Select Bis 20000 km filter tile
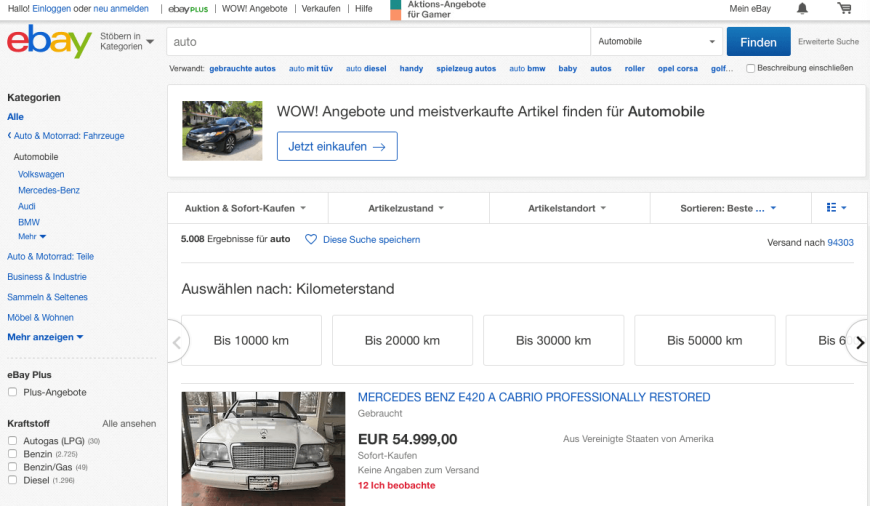Image resolution: width=870 pixels, height=506 pixels. pyautogui.click(x=402, y=341)
